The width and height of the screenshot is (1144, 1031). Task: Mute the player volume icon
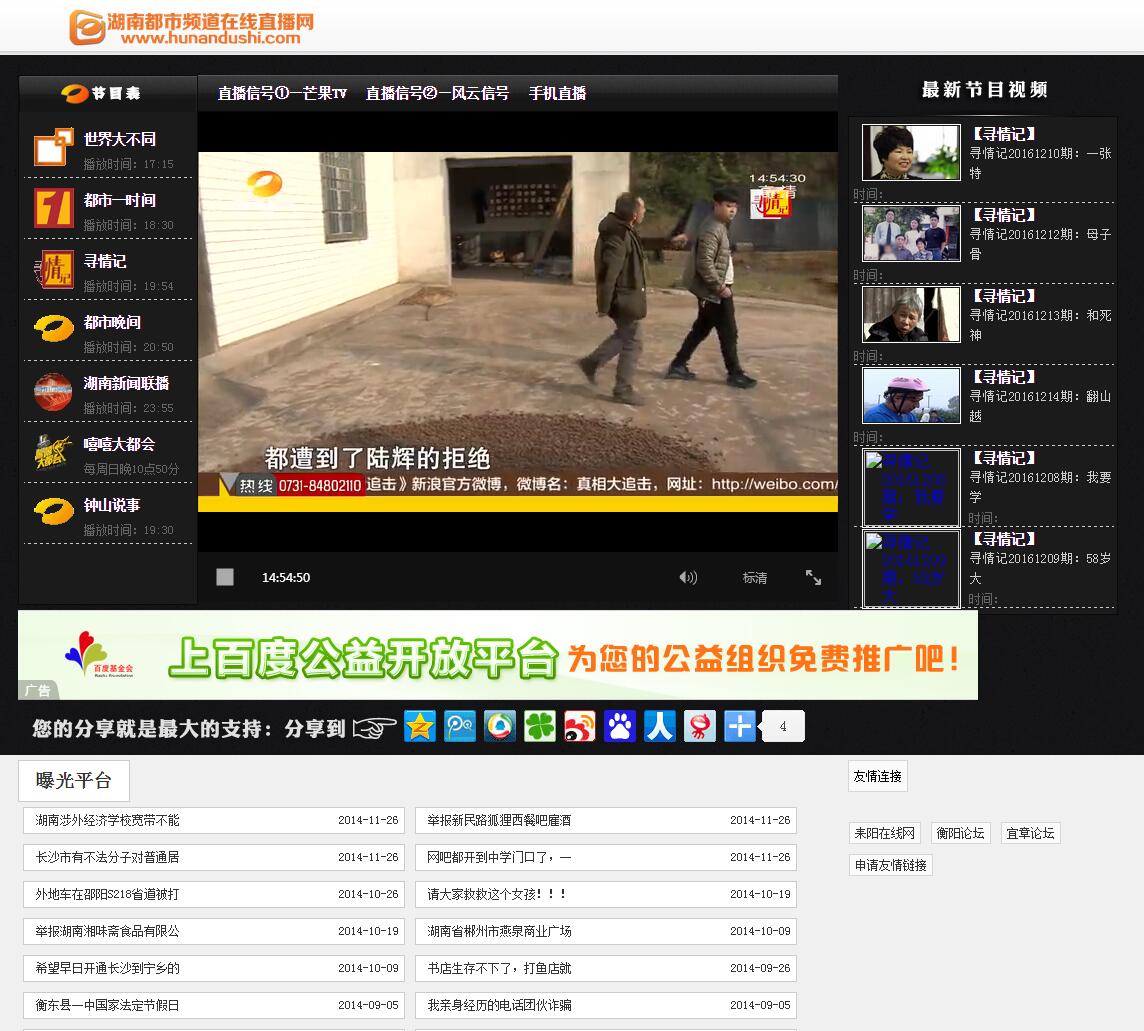tap(688, 577)
